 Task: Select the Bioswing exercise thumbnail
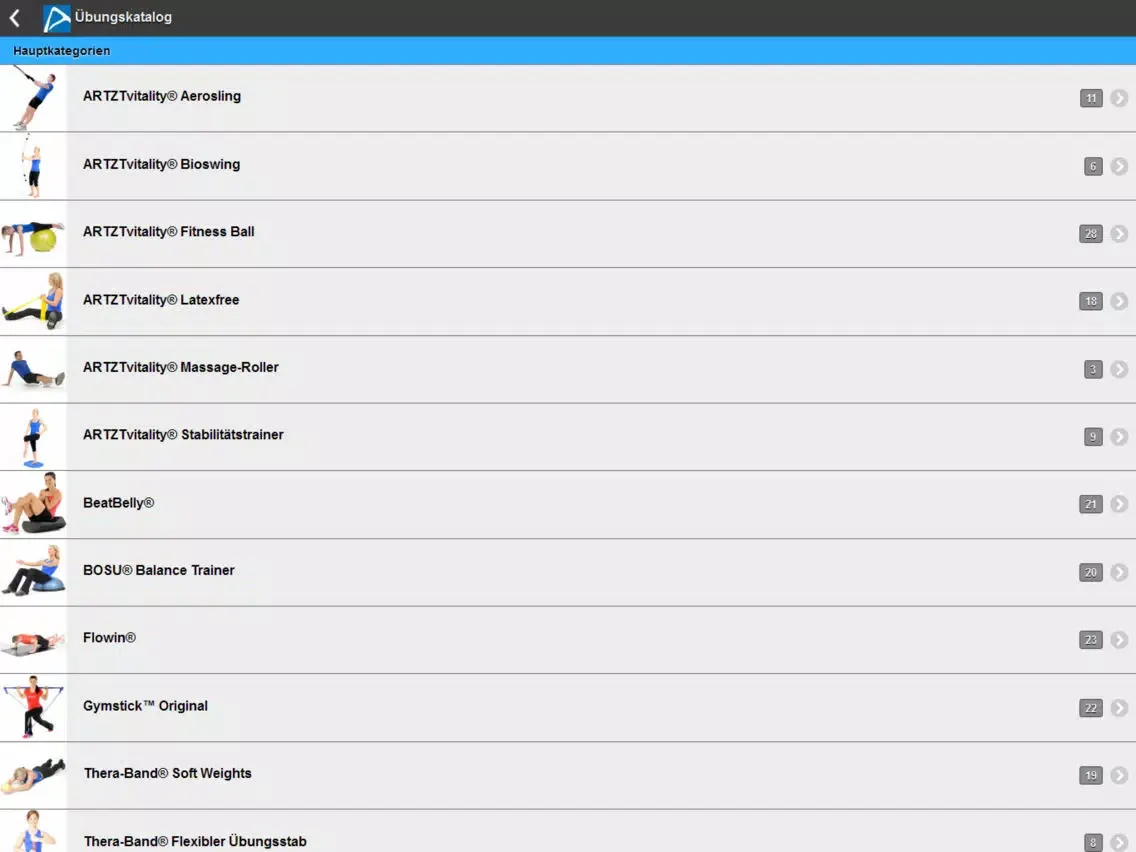33,166
